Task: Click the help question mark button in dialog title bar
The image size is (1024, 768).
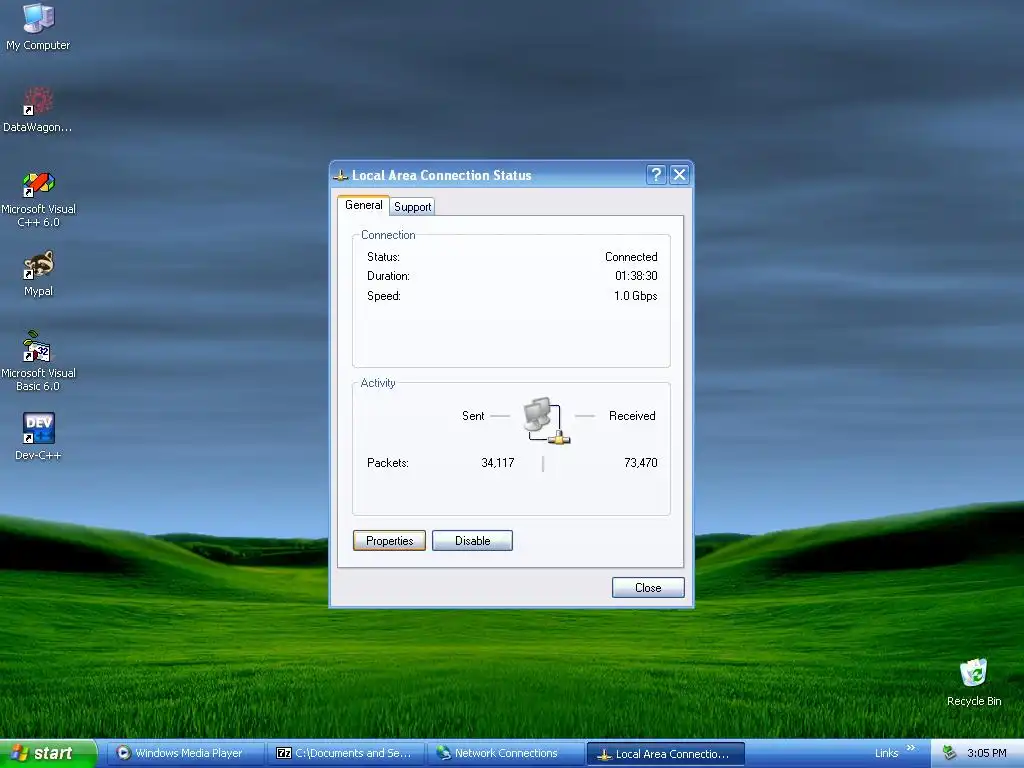Action: click(656, 174)
